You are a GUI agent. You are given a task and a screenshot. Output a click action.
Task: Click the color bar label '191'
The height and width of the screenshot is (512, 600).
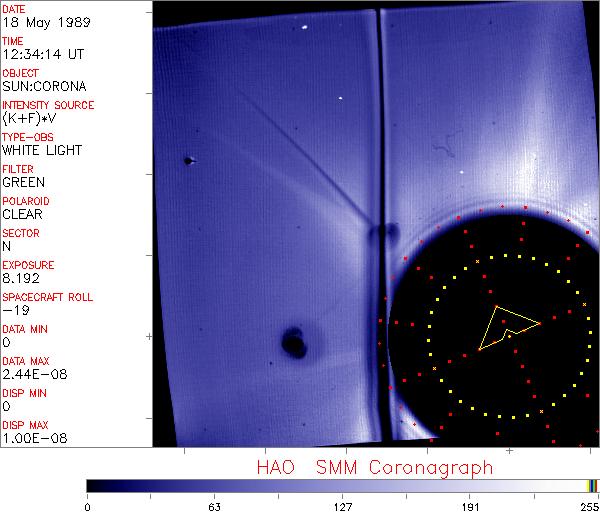coord(470,507)
